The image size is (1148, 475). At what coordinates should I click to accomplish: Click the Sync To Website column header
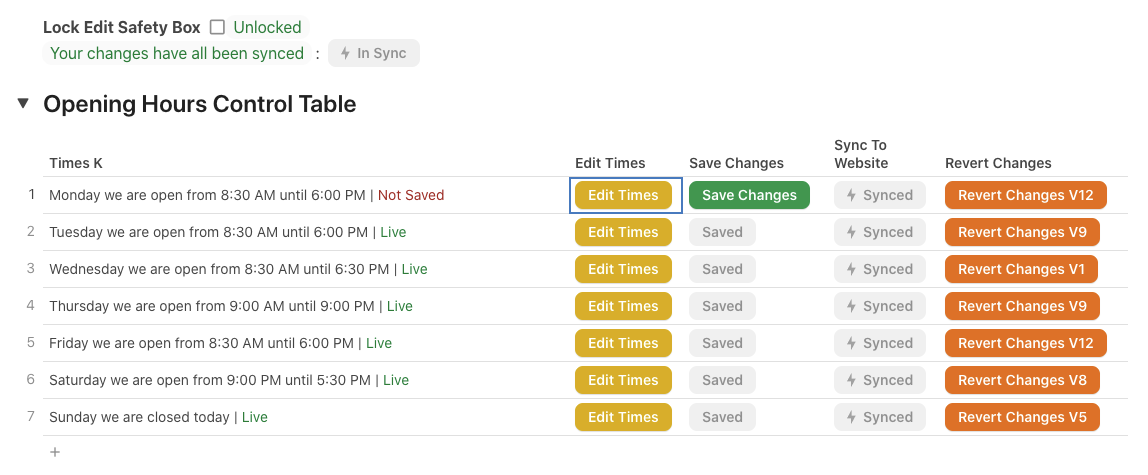point(861,154)
